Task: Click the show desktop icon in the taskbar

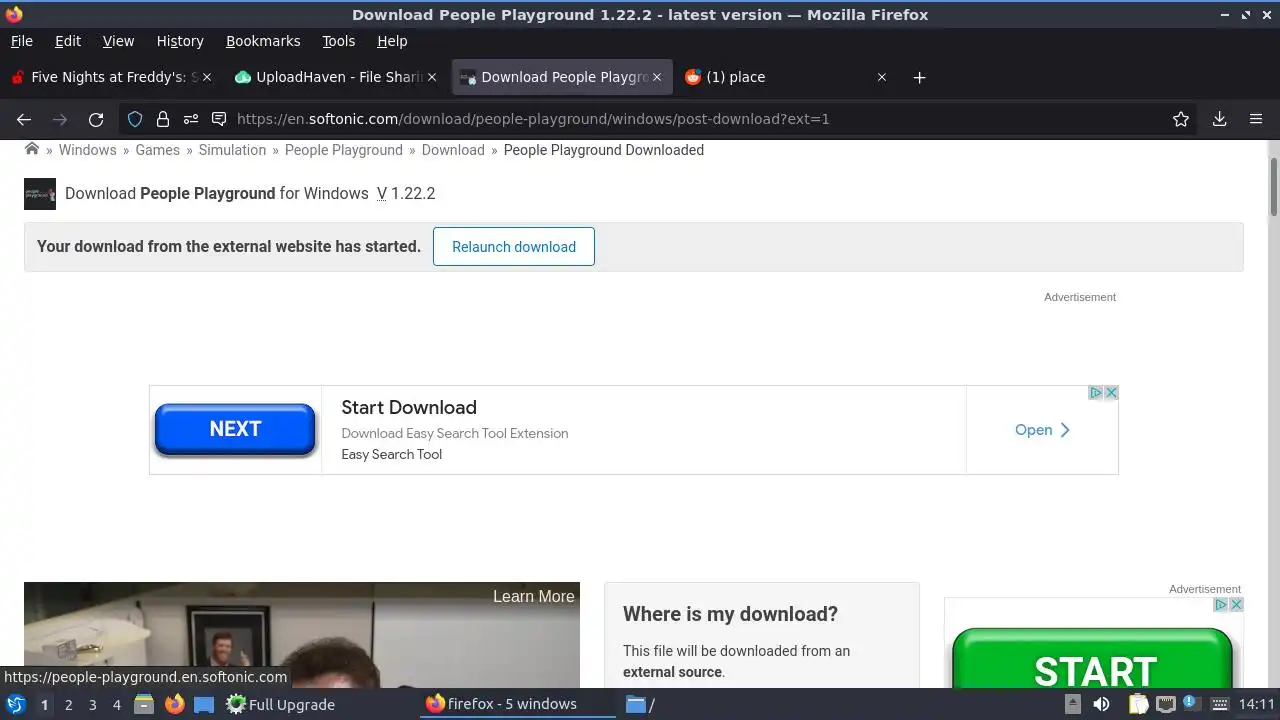Action: pyautogui.click(x=204, y=704)
